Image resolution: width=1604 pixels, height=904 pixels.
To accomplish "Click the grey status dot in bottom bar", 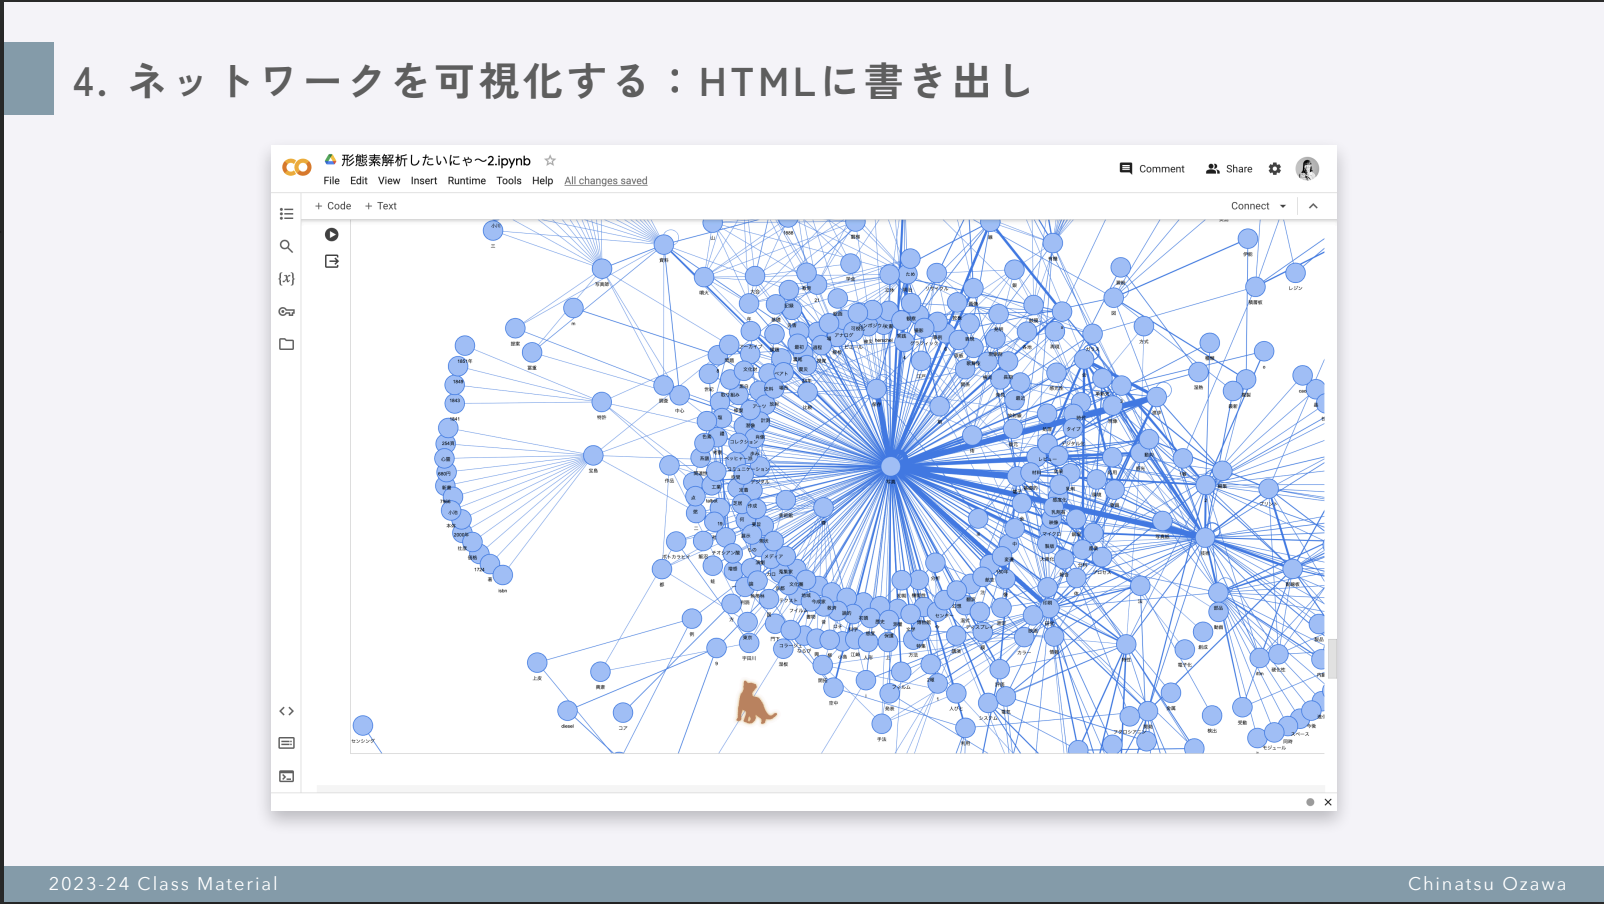I will click(x=1310, y=802).
